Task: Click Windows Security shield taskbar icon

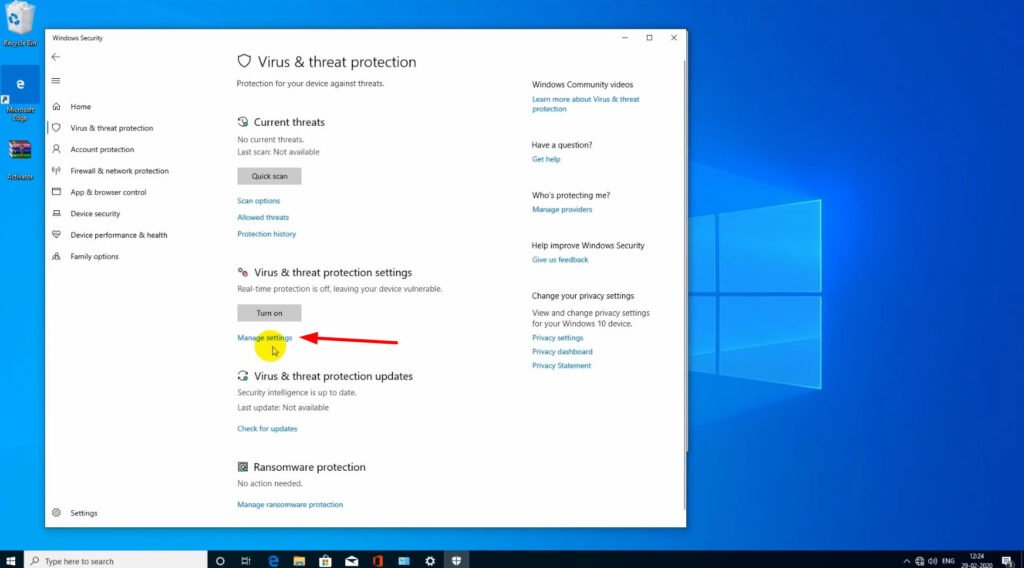Action: click(x=456, y=561)
